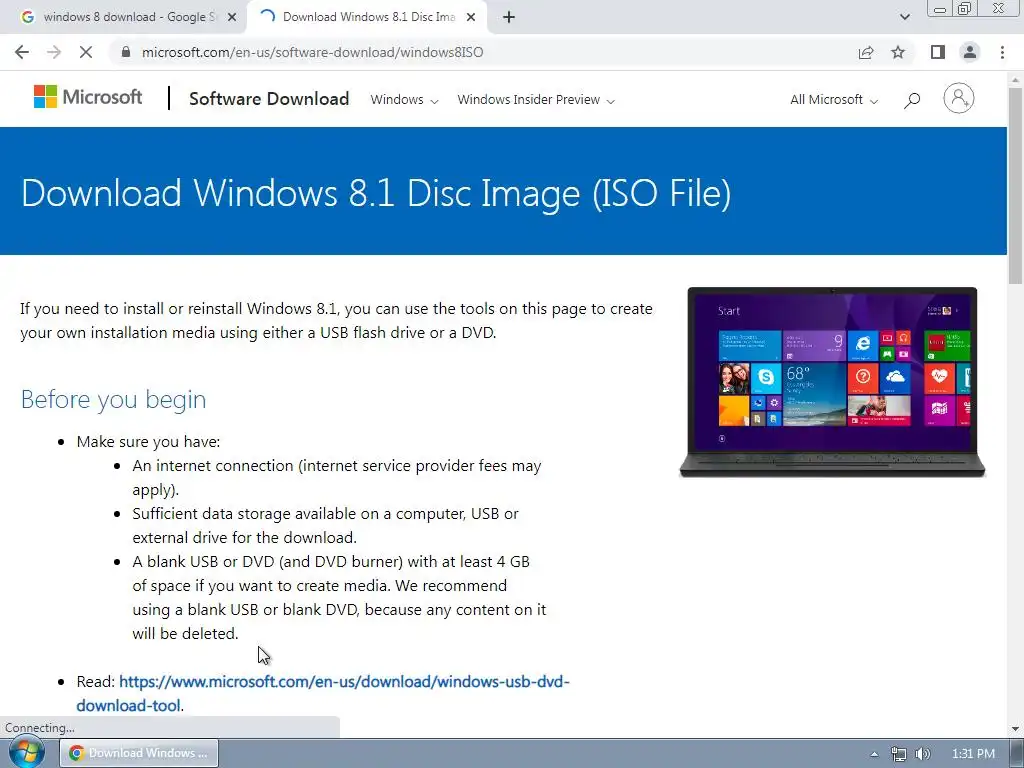Expand Windows Insider Preview menu
The image size is (1024, 768).
point(536,100)
